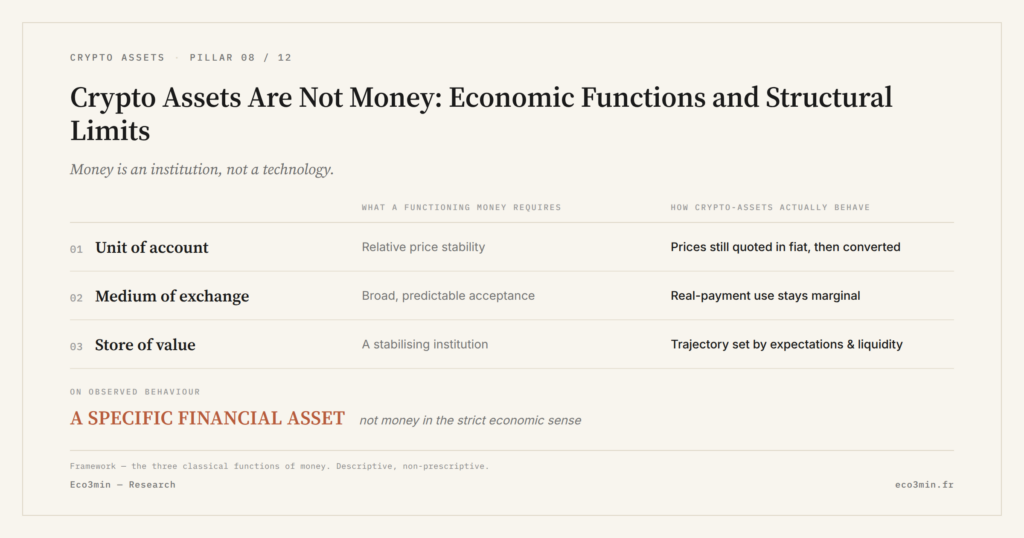The image size is (1024, 538).
Task: Click the CRYPTO ASSETS category label
Action: [x=118, y=57]
